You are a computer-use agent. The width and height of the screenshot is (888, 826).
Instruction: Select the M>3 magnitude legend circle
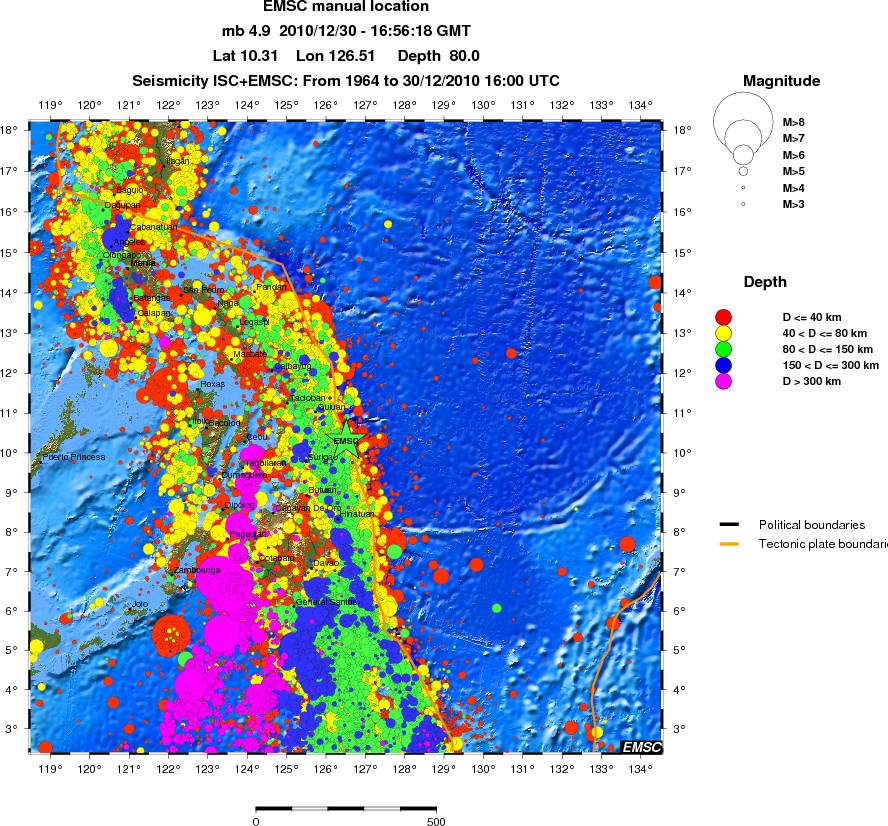point(743,204)
